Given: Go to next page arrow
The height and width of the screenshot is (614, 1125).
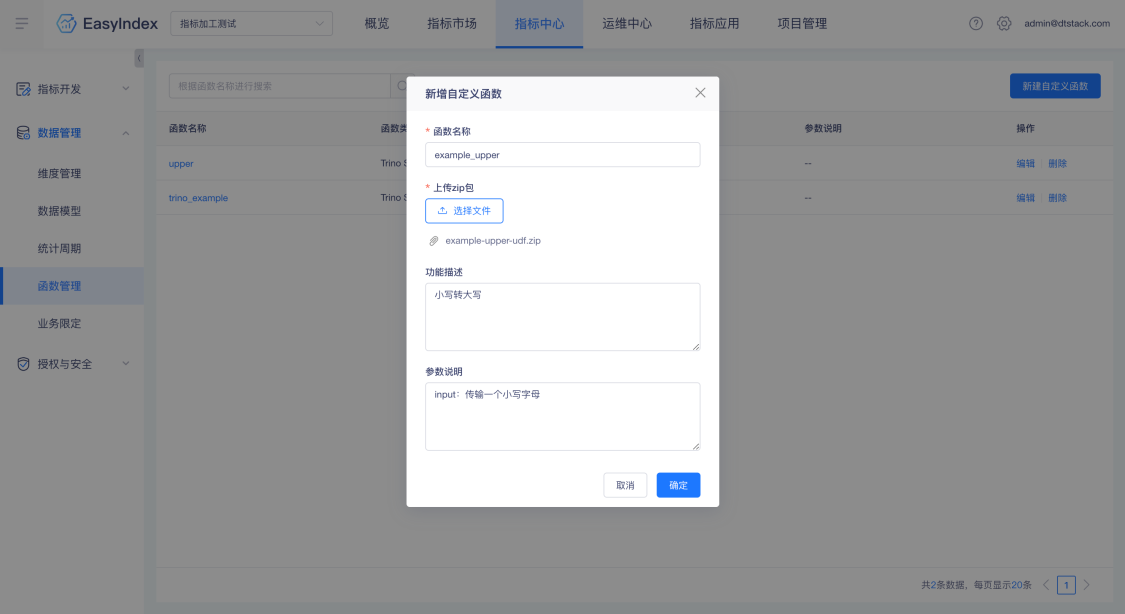Looking at the screenshot, I should tap(1086, 585).
